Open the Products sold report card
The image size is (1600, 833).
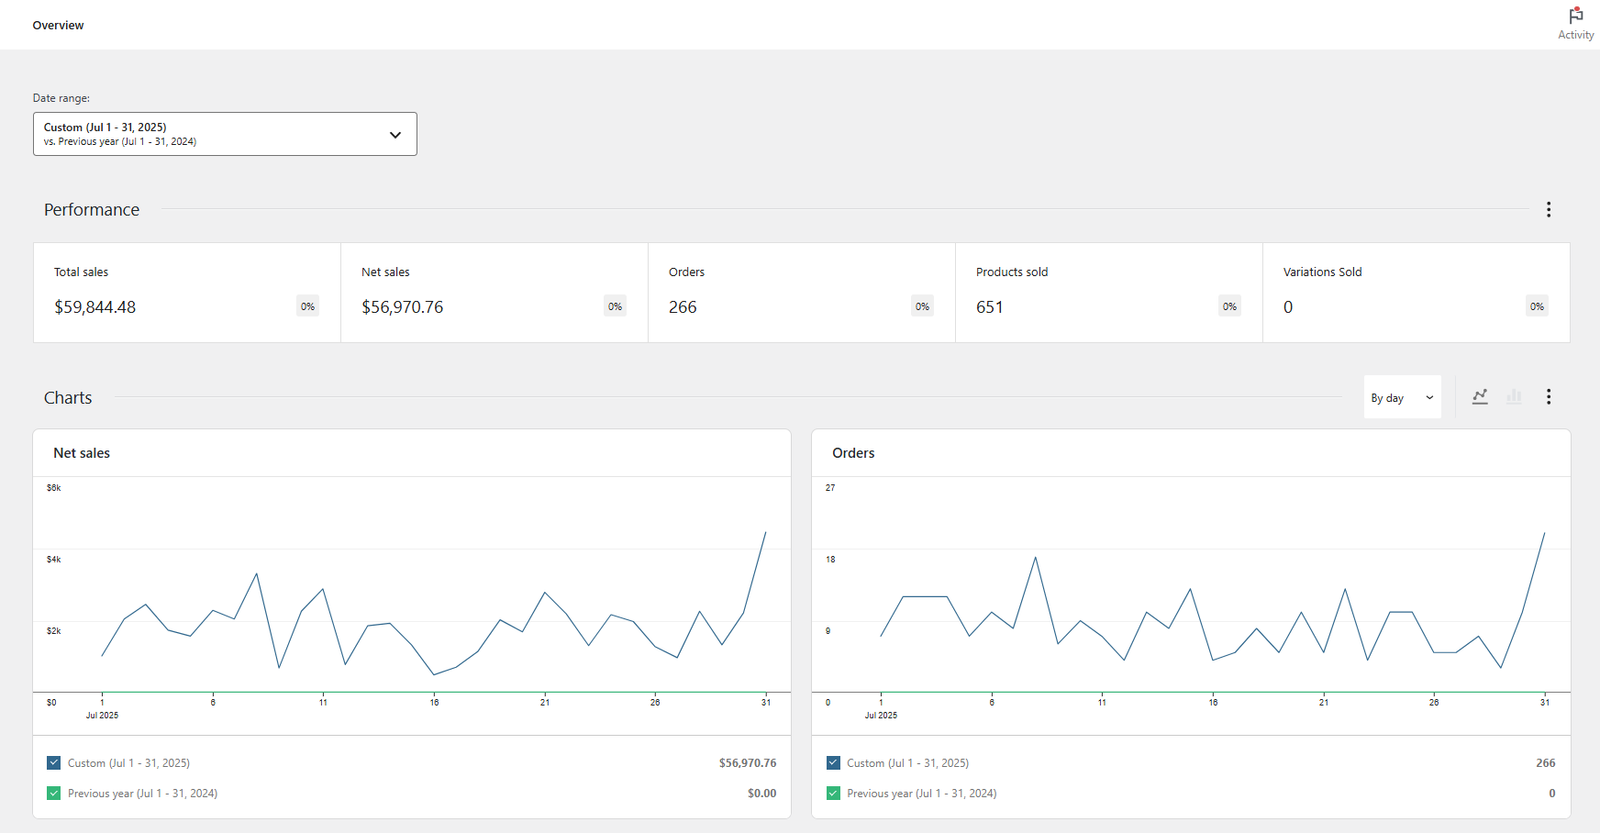pos(1108,292)
